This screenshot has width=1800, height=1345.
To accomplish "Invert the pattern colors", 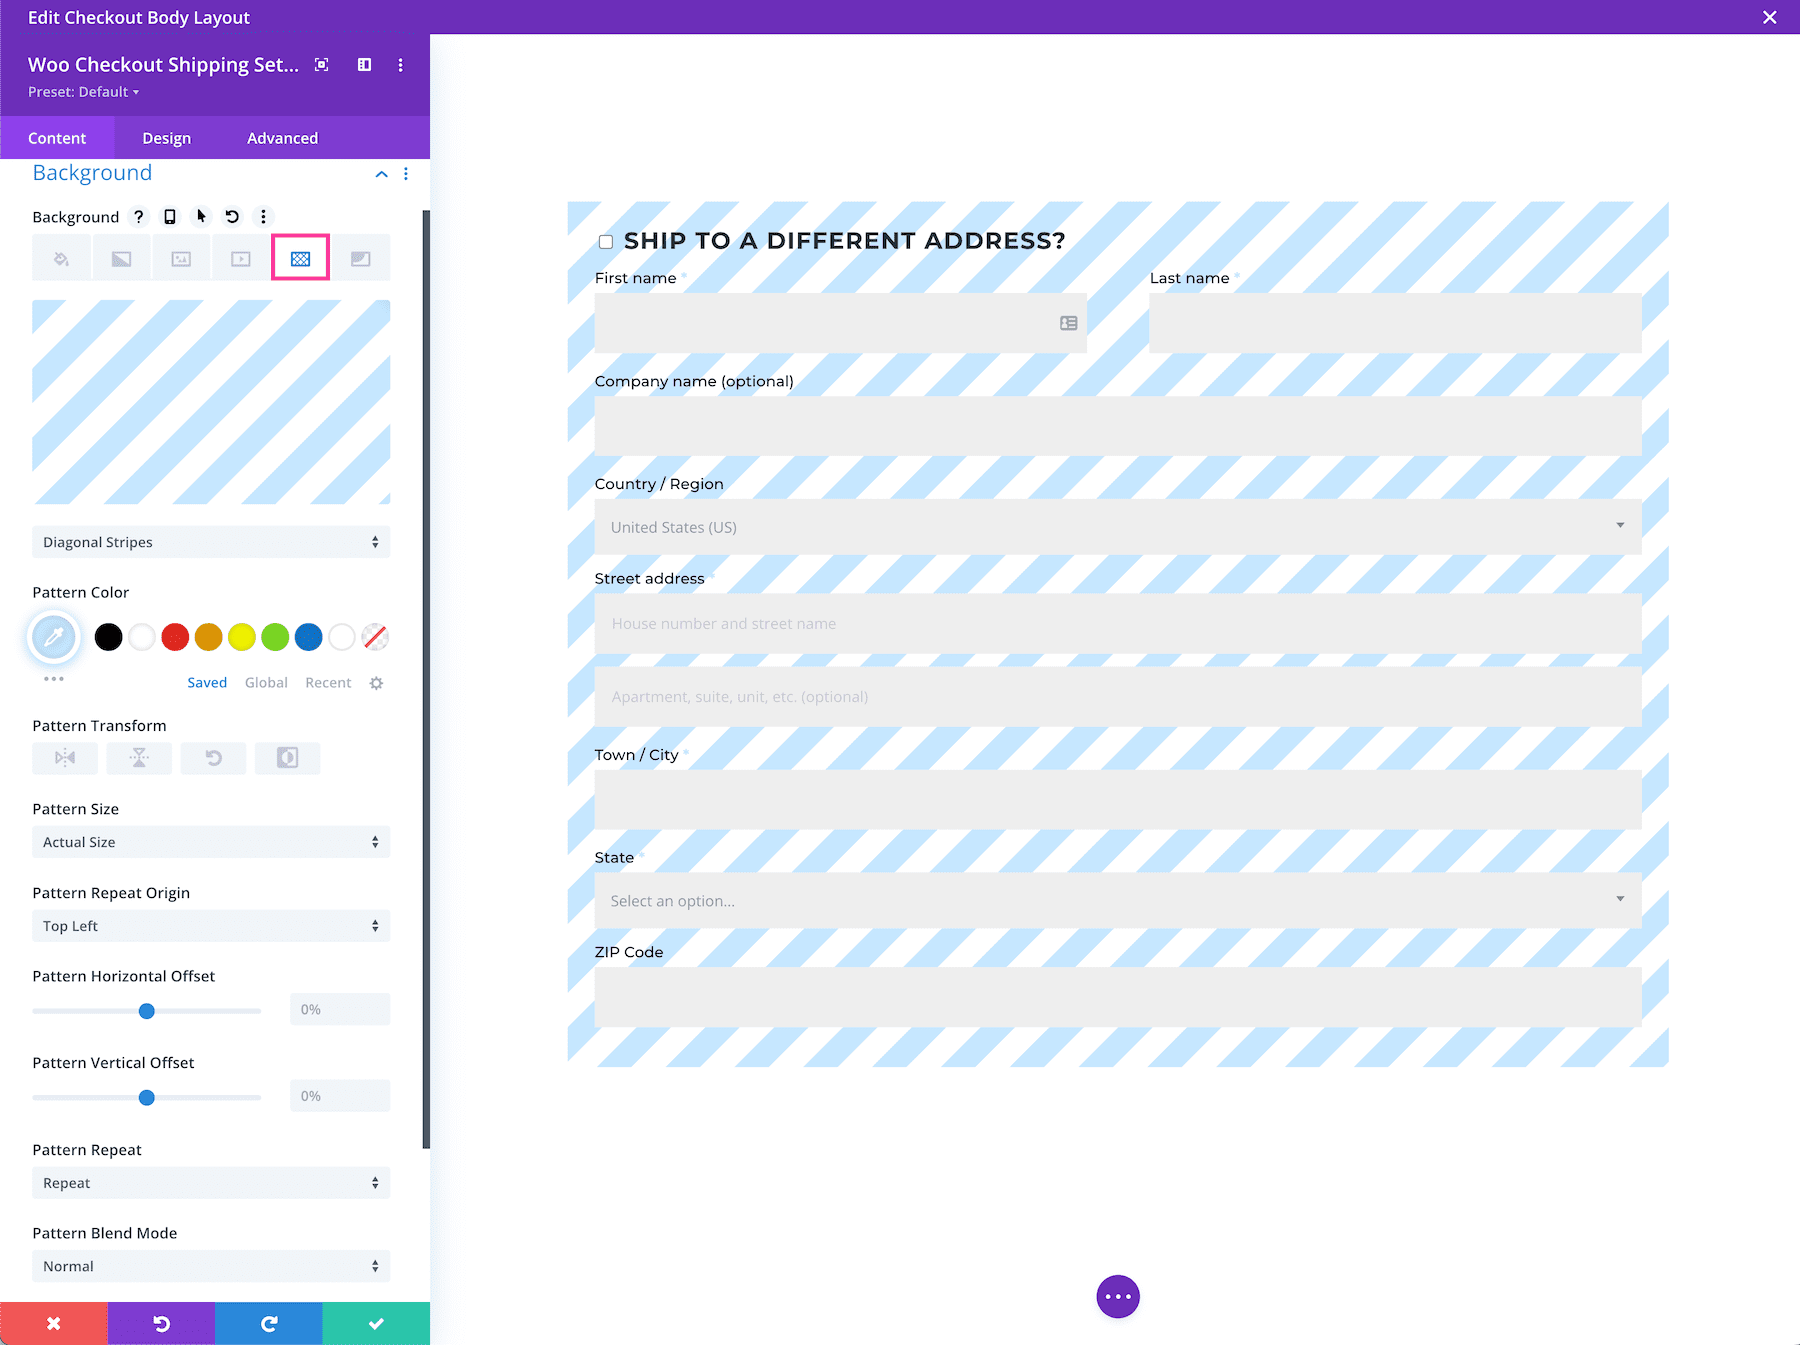I will click(287, 758).
